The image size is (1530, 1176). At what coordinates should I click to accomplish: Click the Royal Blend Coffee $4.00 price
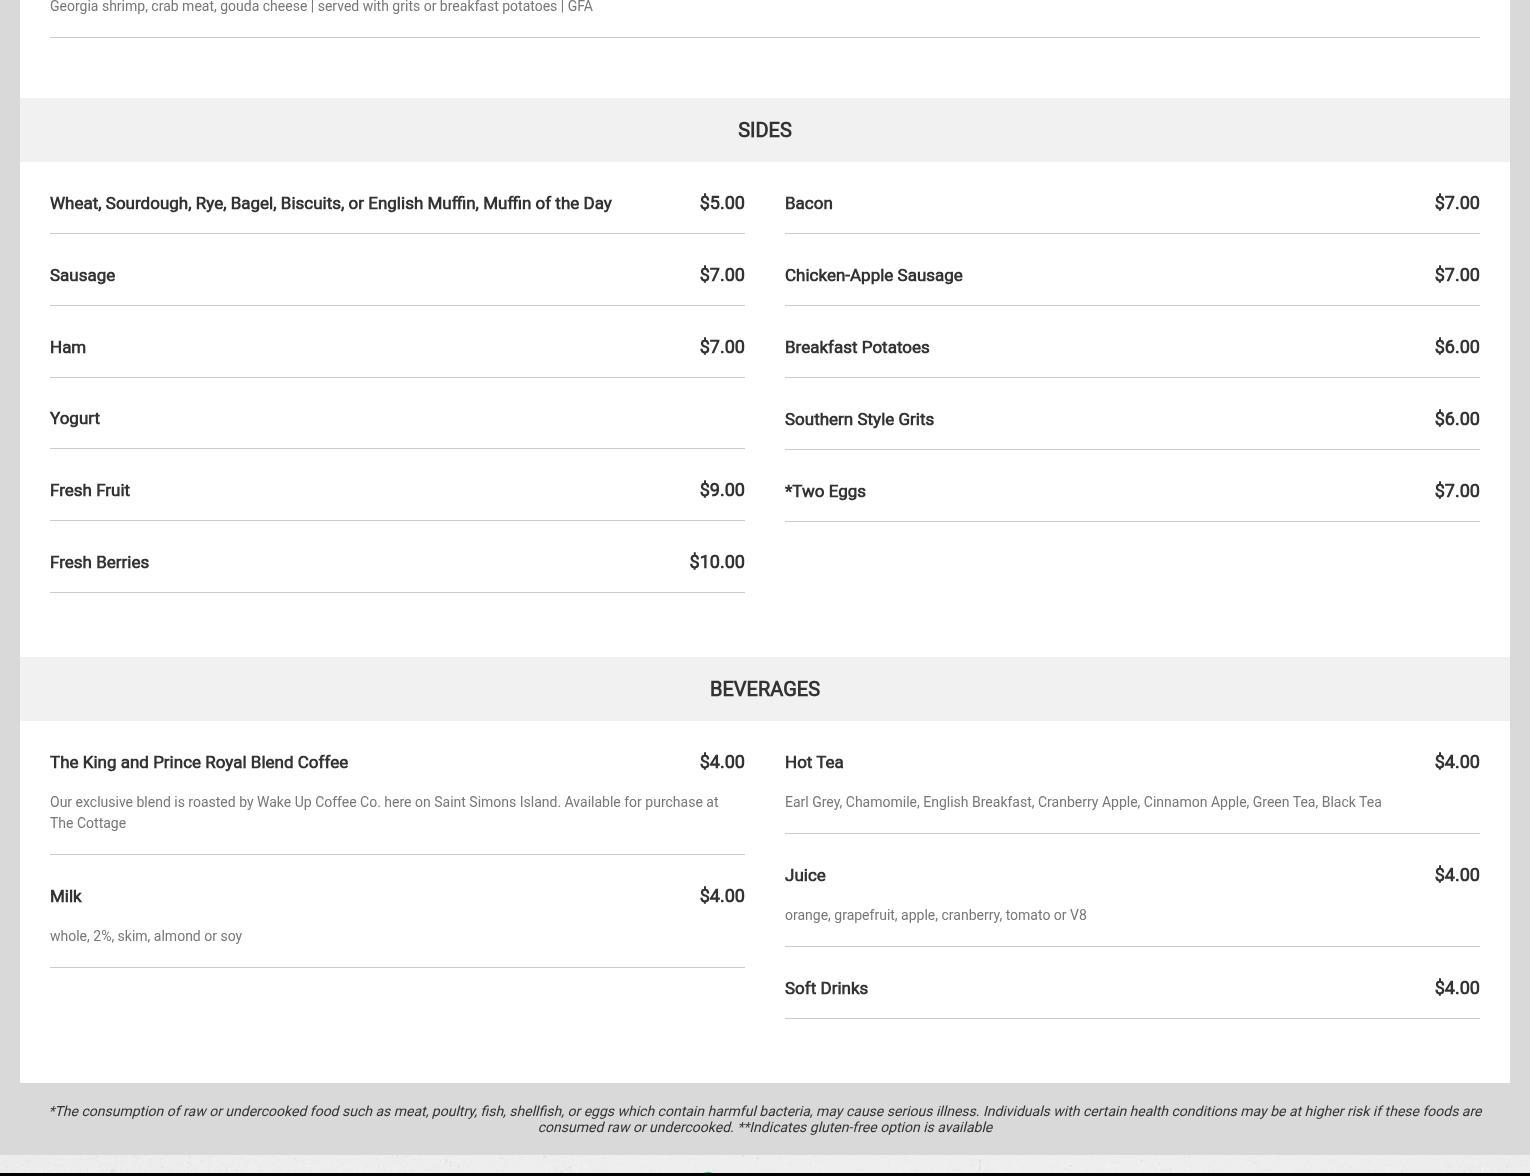[x=722, y=762]
